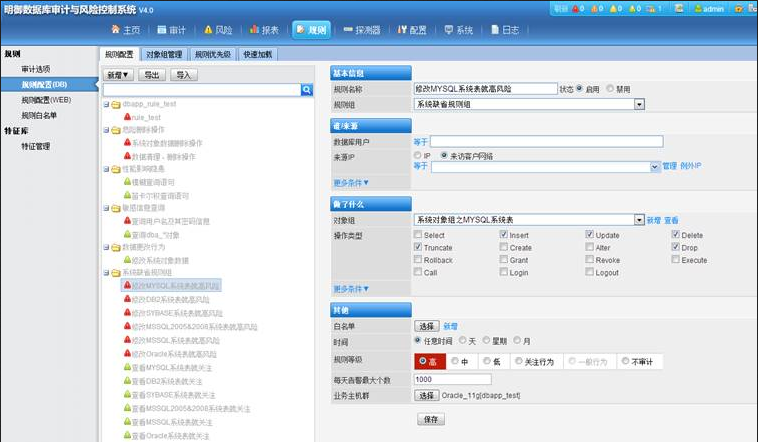Click red warning icon of 修改MSSQL系统表就高风险
Viewport: 758px width, 442px height.
[x=127, y=340]
